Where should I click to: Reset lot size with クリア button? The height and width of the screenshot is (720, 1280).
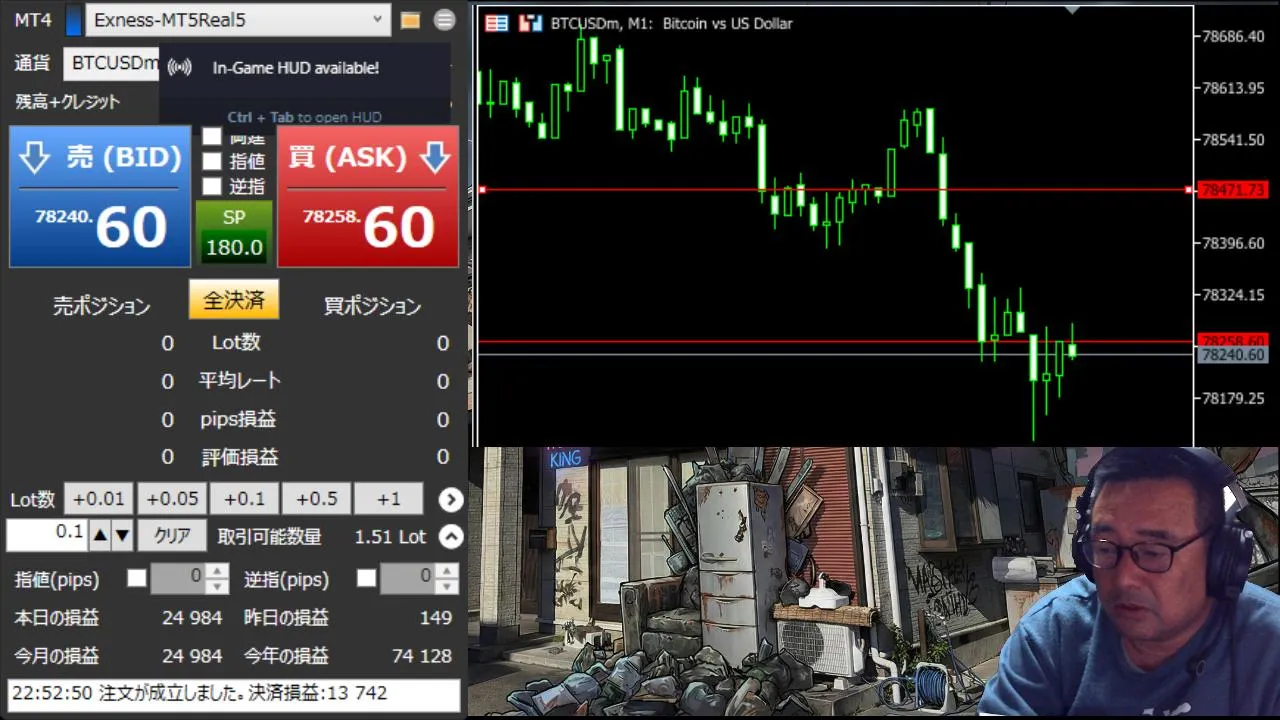coord(172,536)
